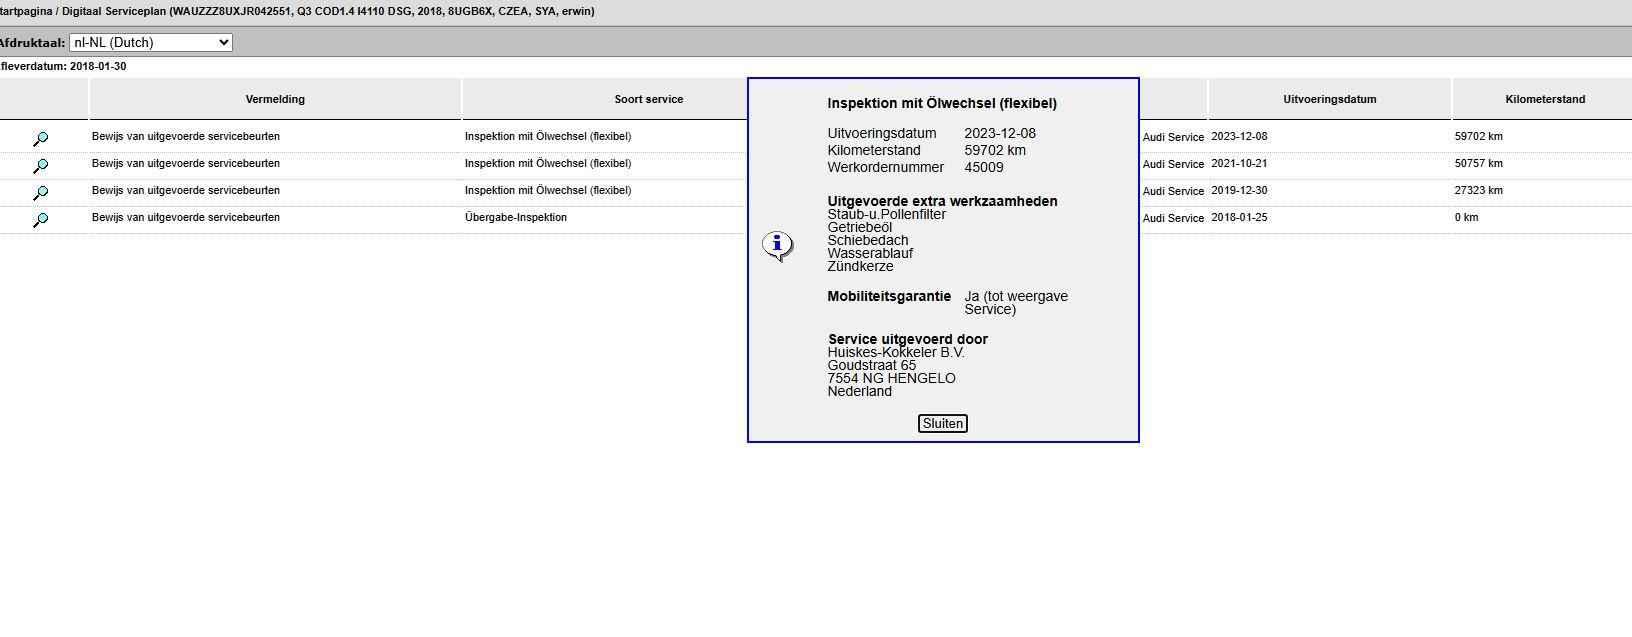Select the Huiskes-Kokkeler B.V. dealer name
1632x637 pixels.
tap(895, 352)
